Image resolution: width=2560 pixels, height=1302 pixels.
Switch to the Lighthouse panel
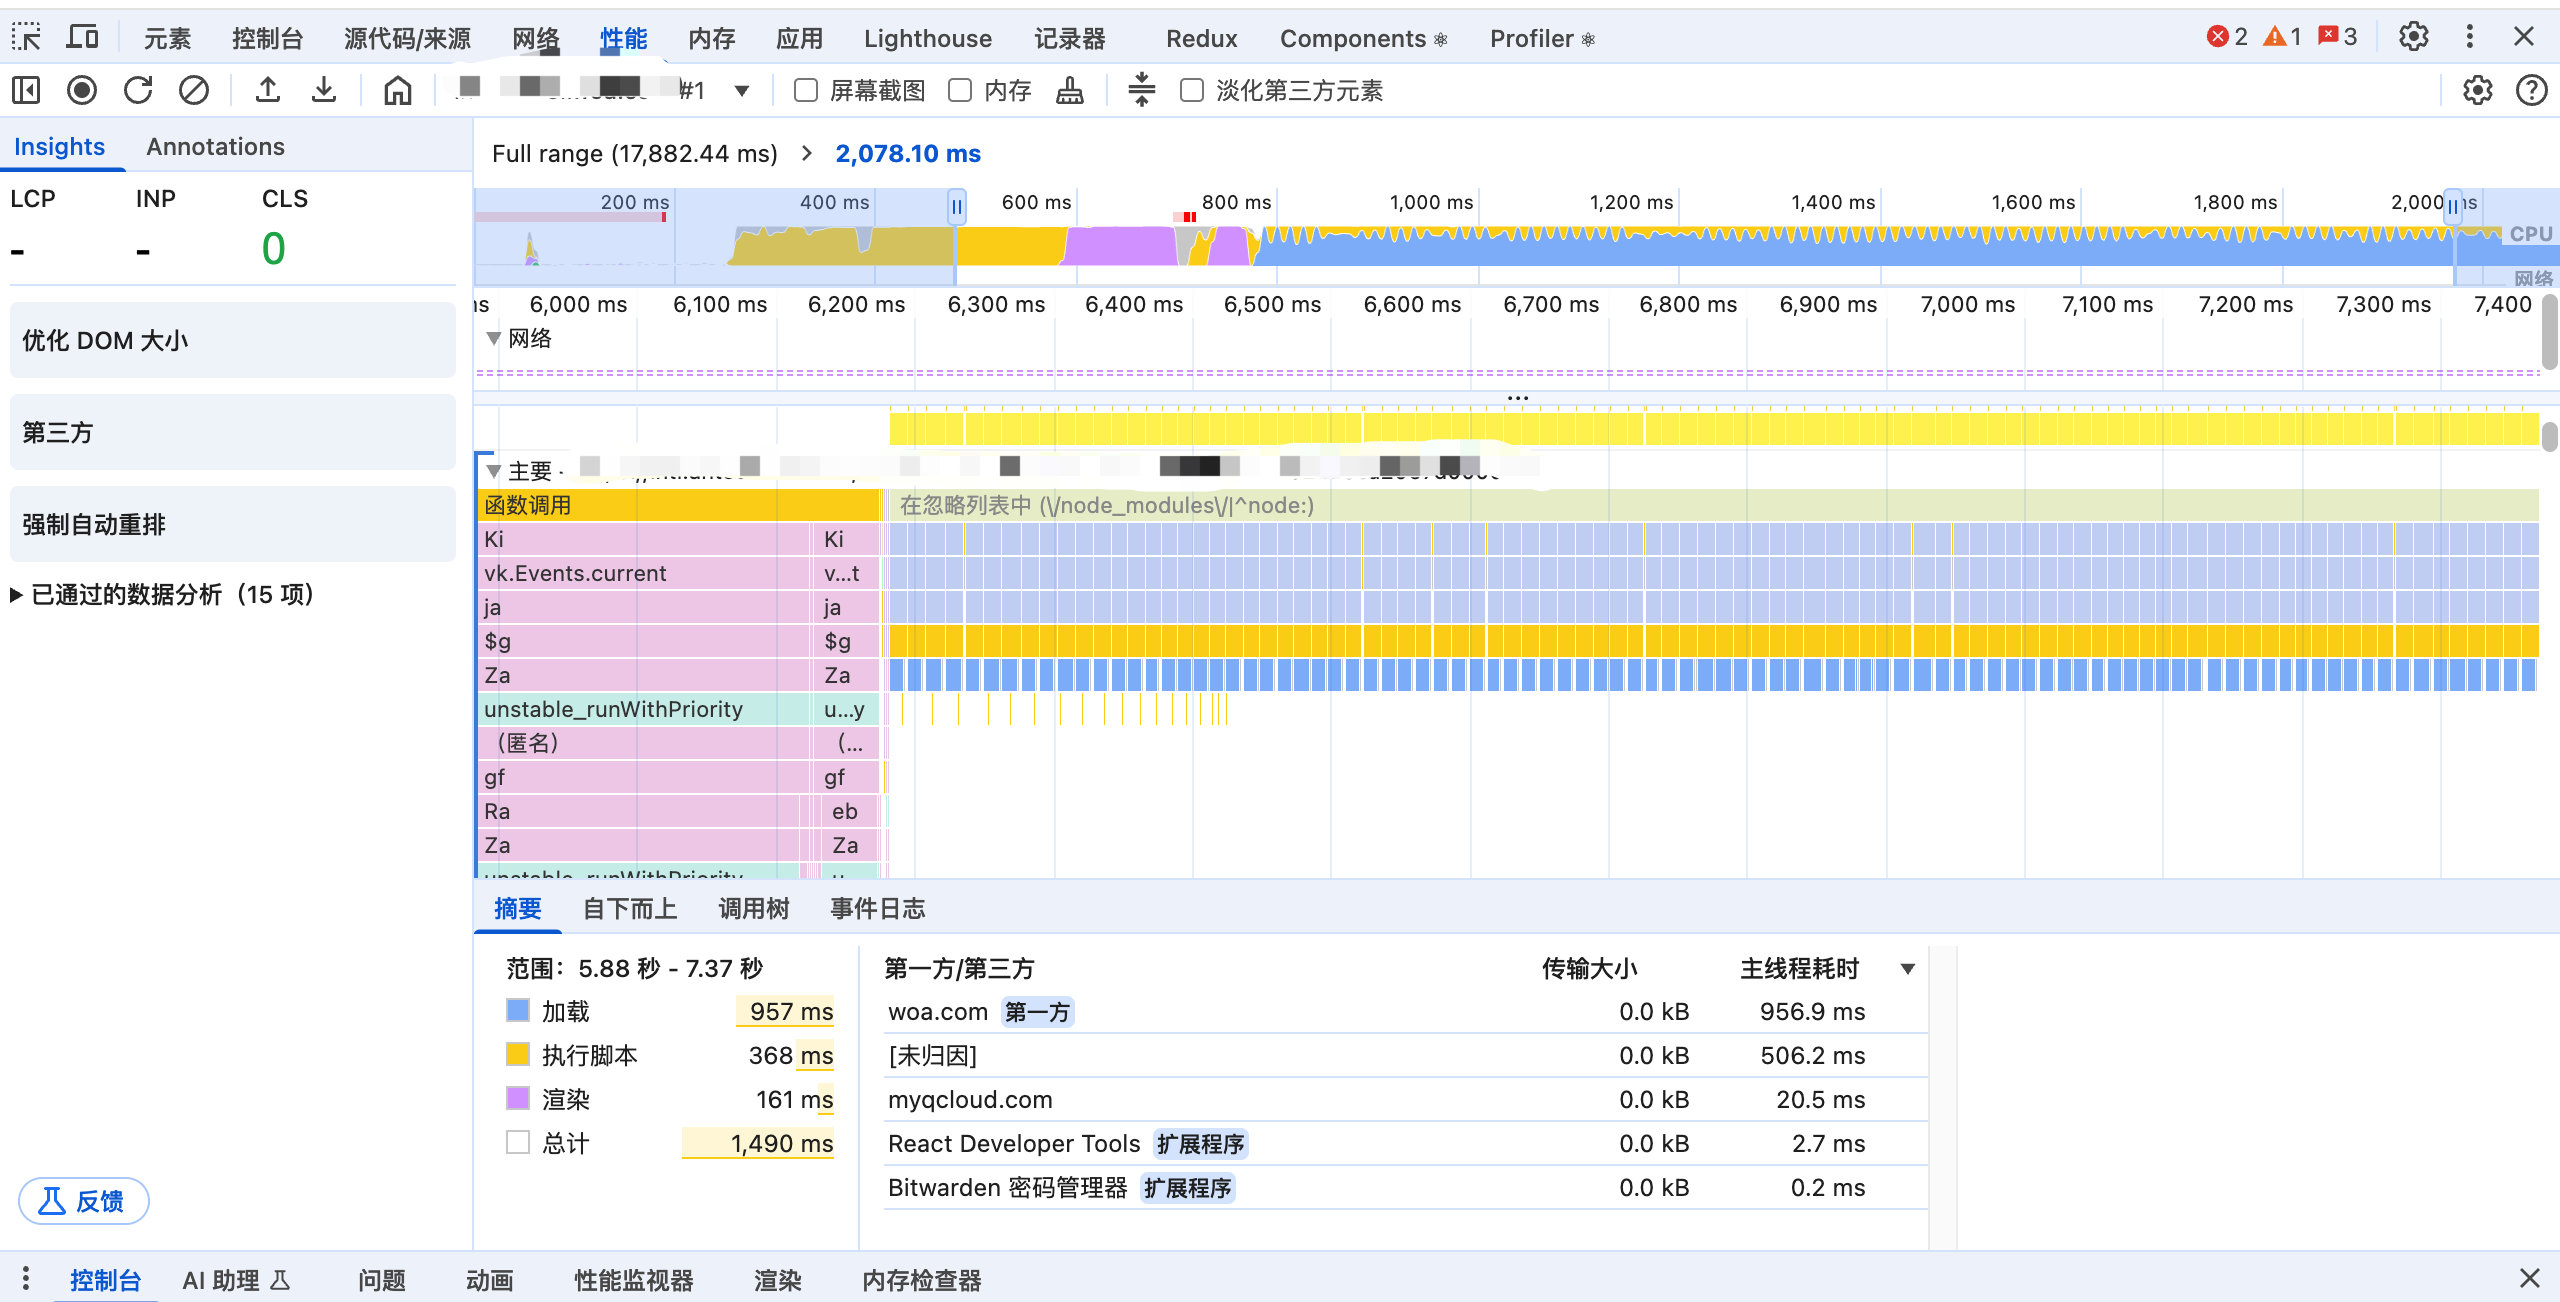click(926, 38)
